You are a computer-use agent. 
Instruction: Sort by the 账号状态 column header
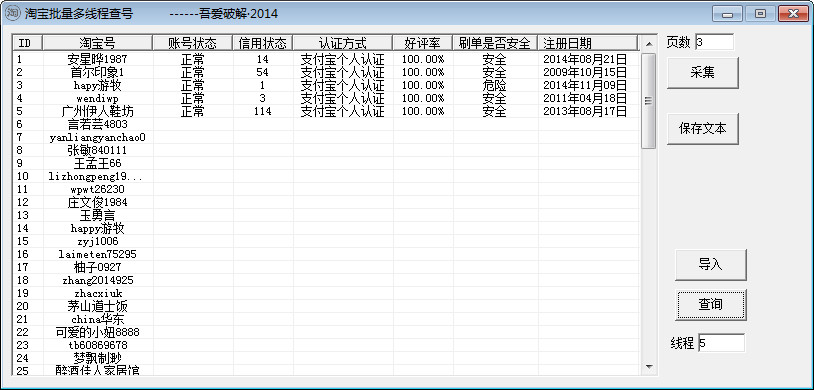click(193, 43)
